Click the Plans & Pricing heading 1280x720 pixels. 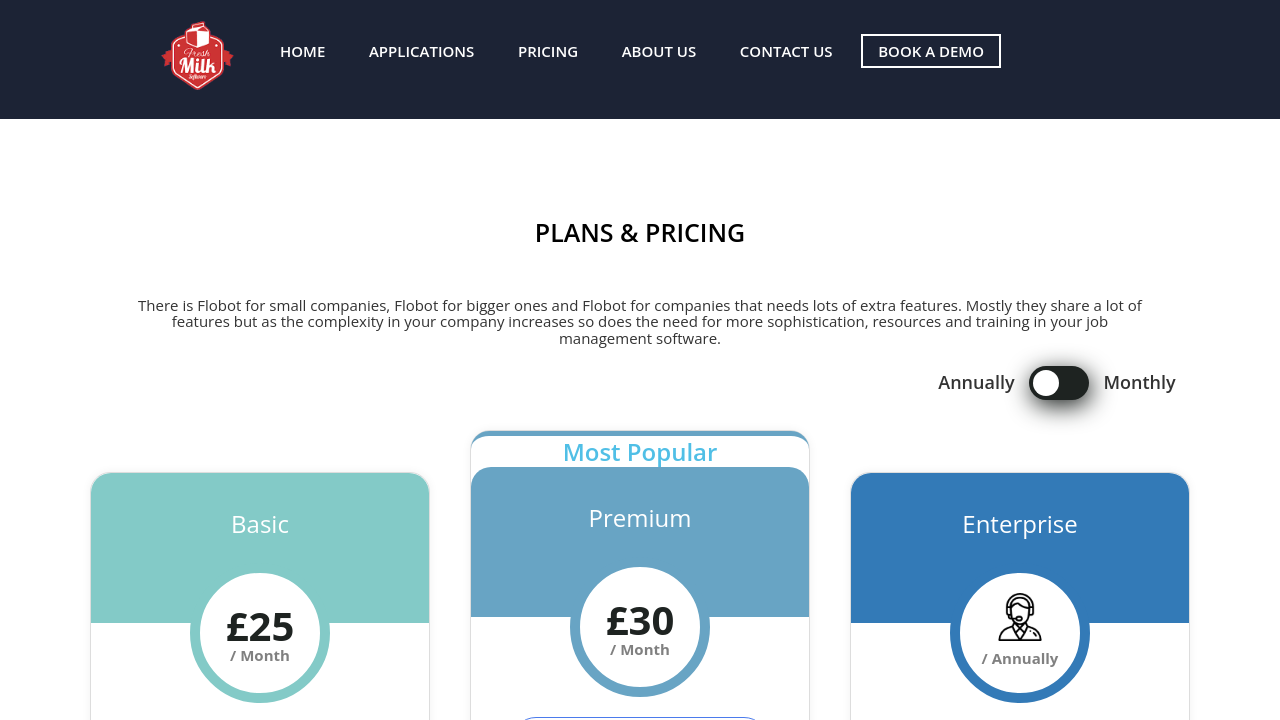point(640,233)
